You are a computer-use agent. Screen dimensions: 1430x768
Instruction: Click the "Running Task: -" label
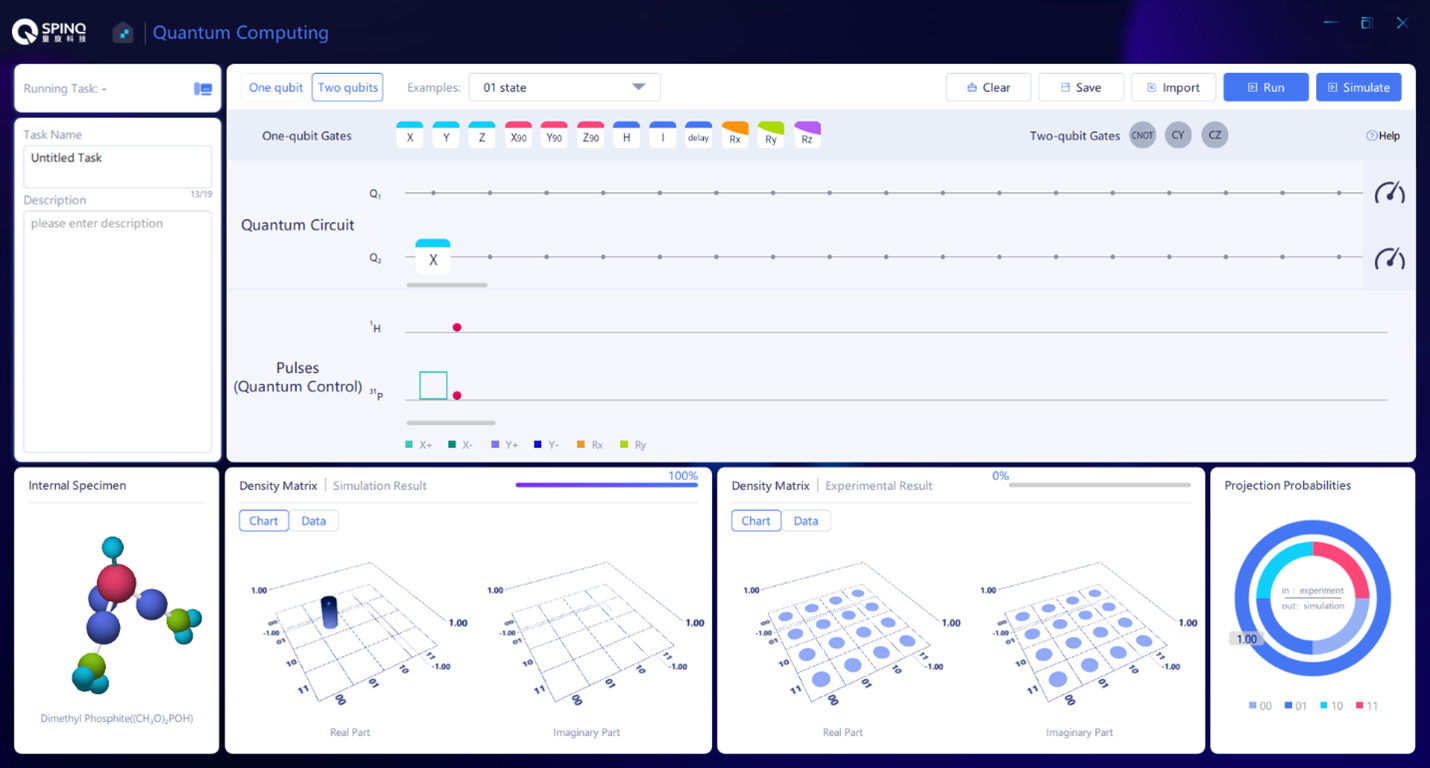click(x=65, y=89)
